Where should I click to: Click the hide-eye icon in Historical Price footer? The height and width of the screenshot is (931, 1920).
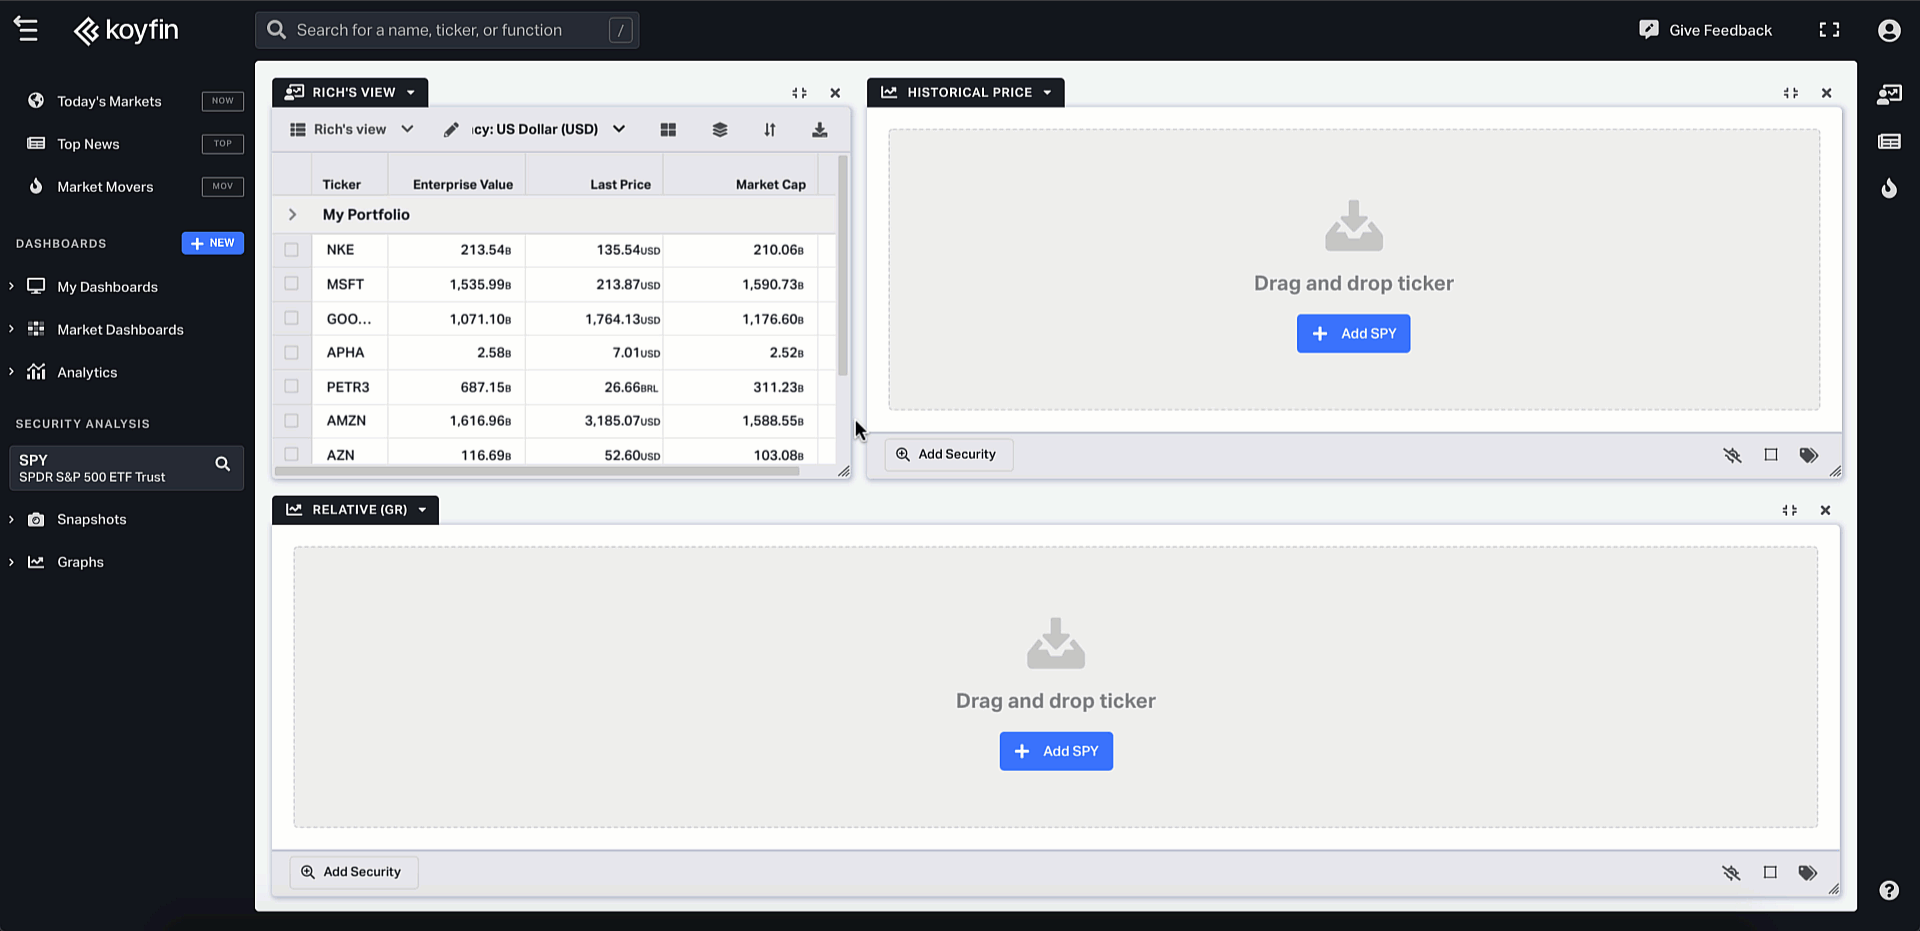[x=1732, y=455]
